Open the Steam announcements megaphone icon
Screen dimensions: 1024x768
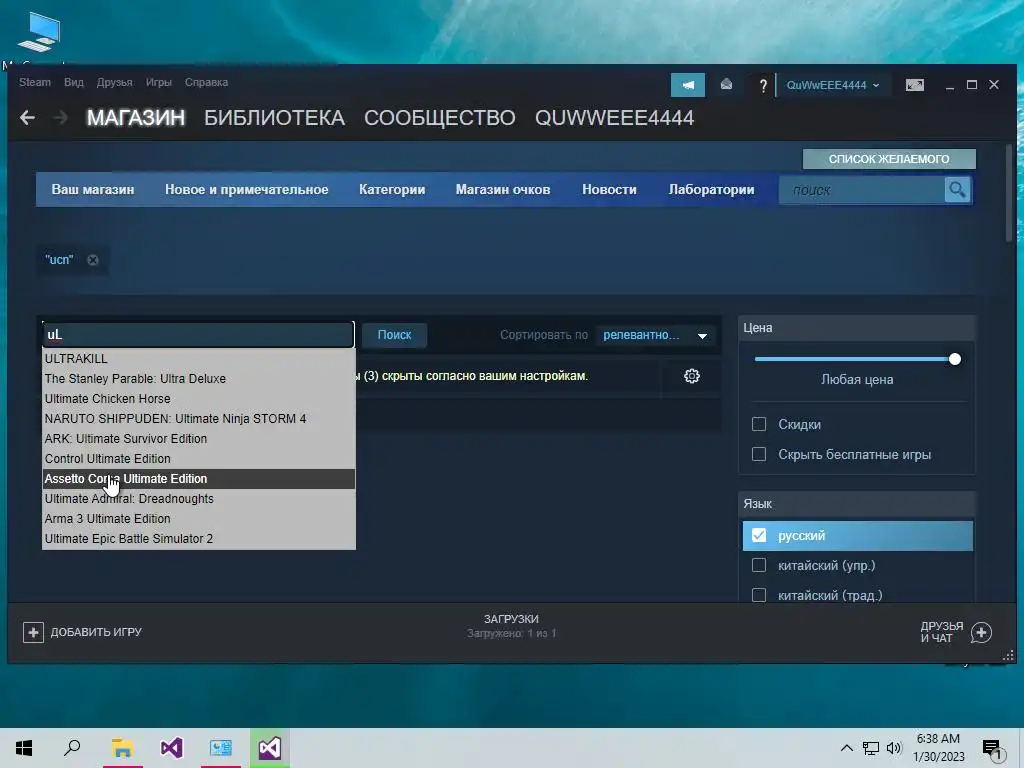pyautogui.click(x=688, y=85)
